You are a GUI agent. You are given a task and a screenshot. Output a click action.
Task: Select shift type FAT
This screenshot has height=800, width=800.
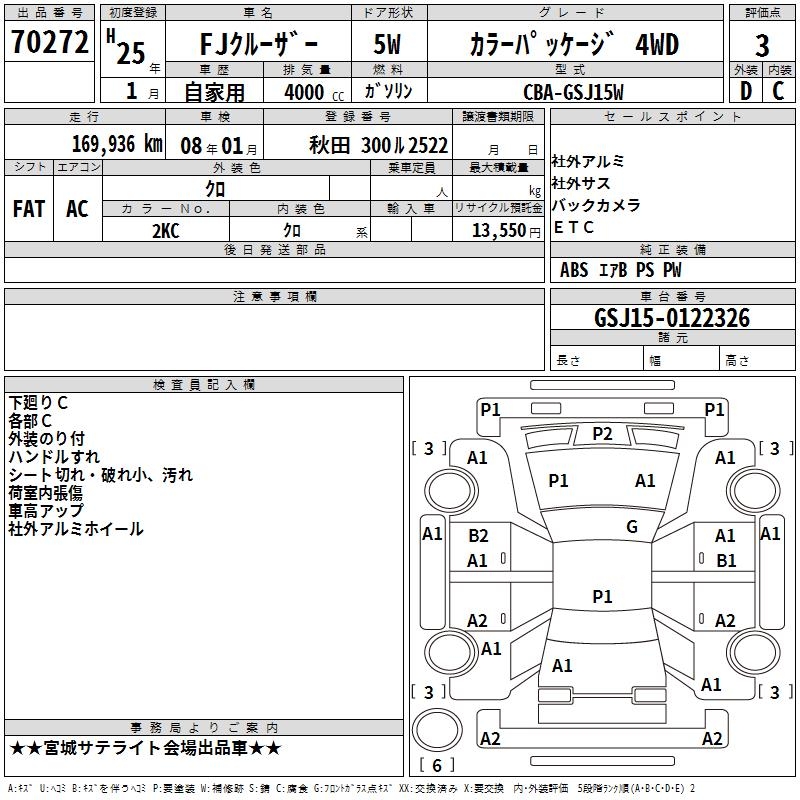tap(29, 209)
